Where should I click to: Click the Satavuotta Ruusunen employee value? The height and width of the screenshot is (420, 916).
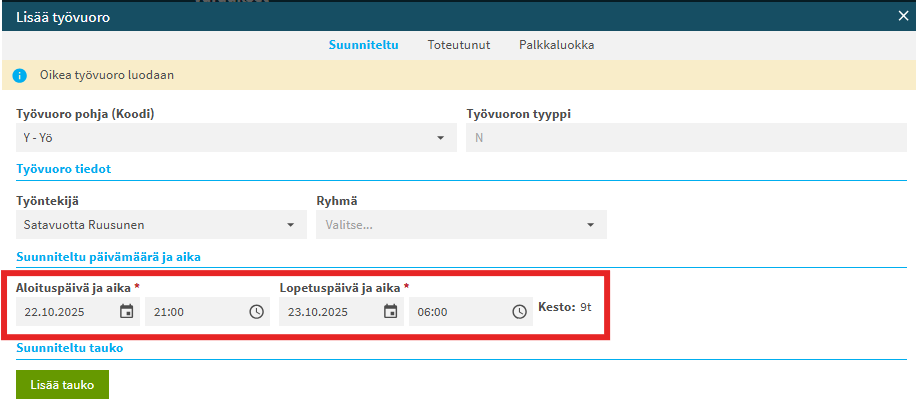point(84,225)
